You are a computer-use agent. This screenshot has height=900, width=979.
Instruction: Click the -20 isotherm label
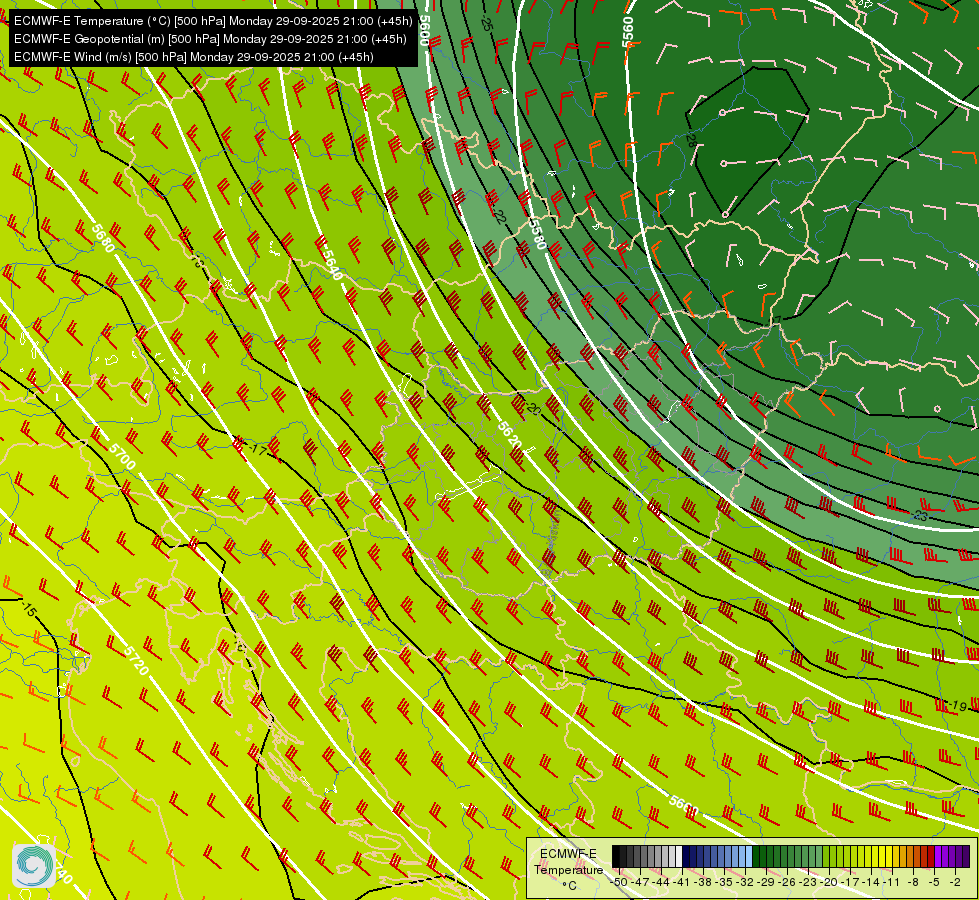pyautogui.click(x=533, y=408)
